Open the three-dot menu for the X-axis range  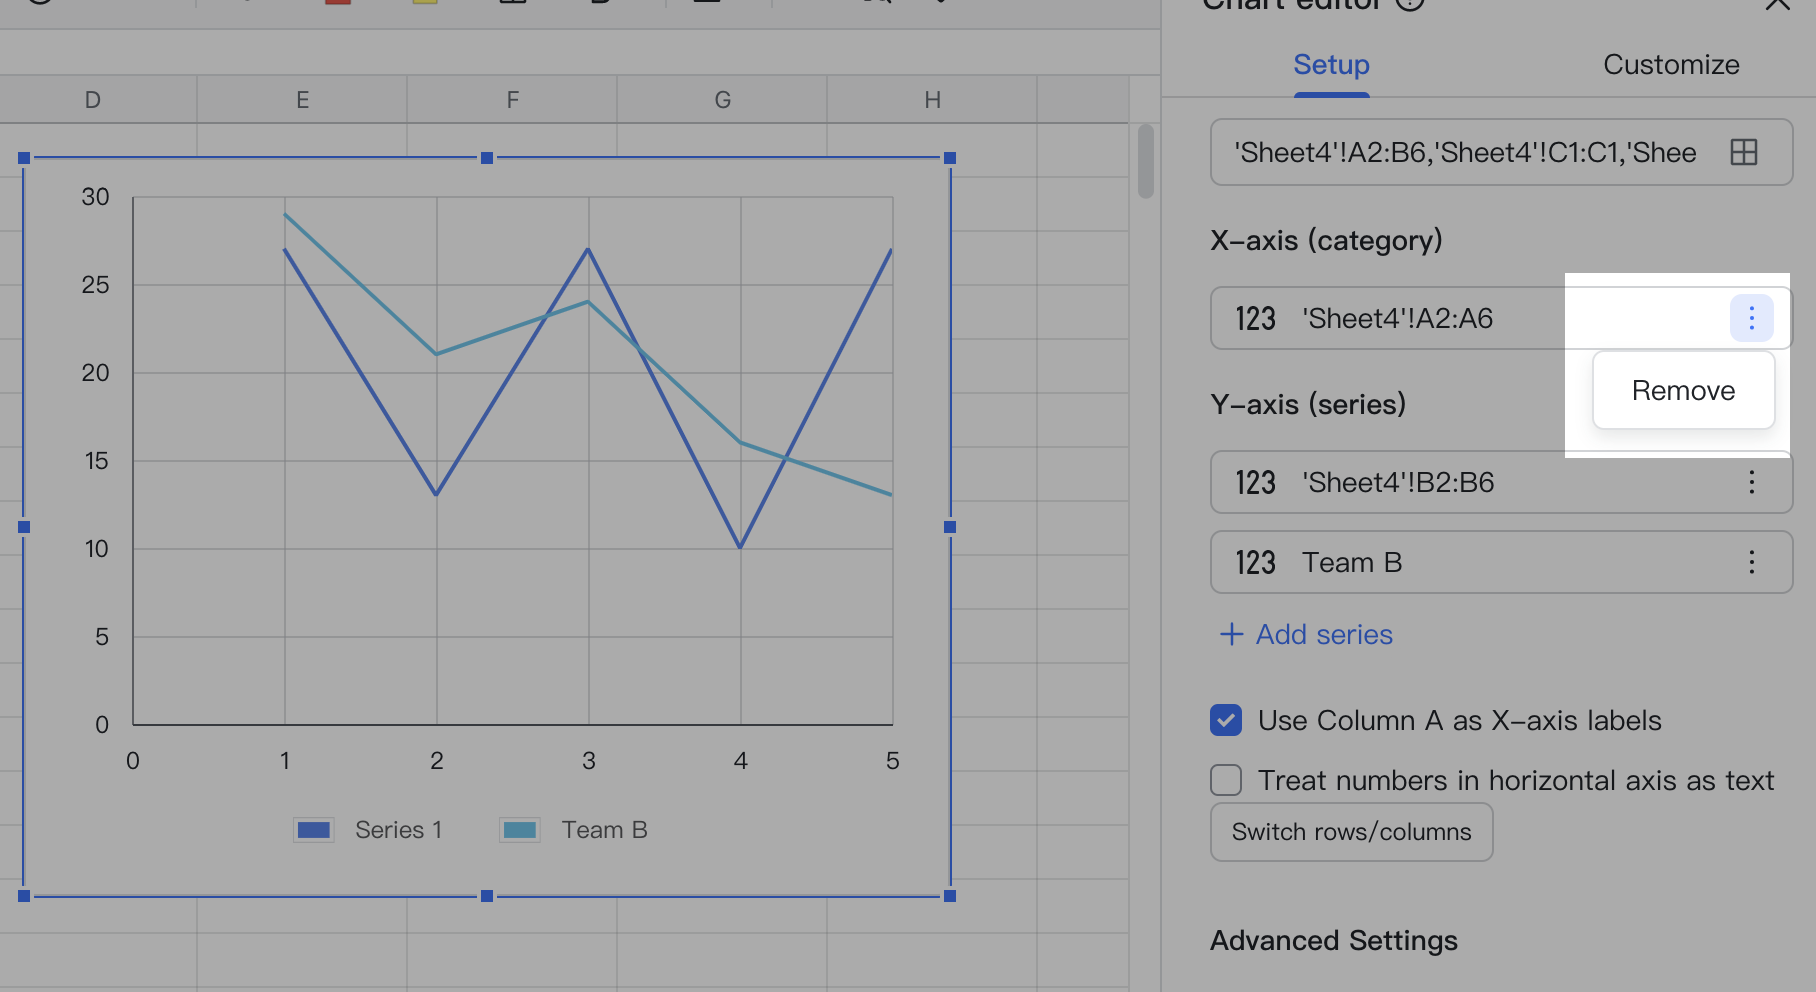coord(1752,318)
